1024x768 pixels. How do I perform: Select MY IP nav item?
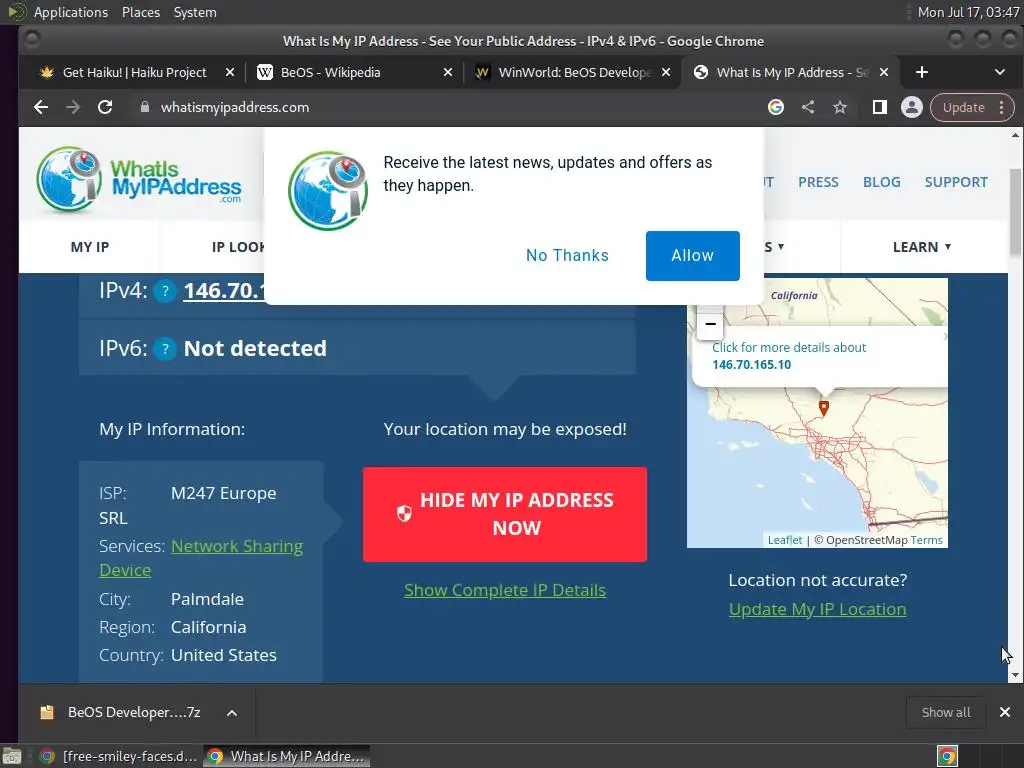click(89, 247)
